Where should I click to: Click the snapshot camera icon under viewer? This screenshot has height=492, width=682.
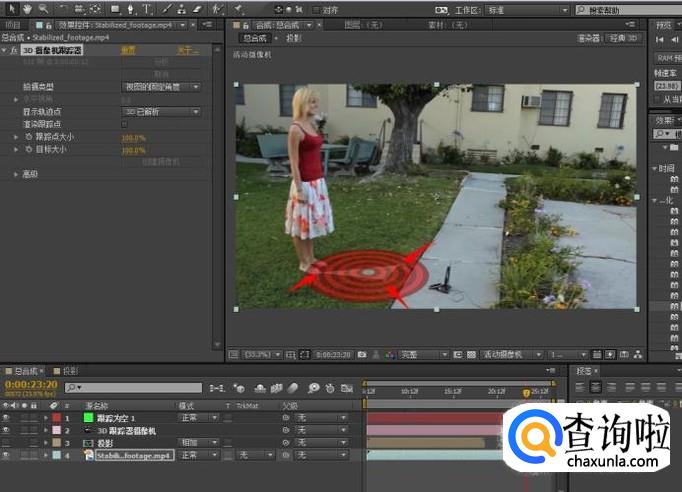click(361, 354)
